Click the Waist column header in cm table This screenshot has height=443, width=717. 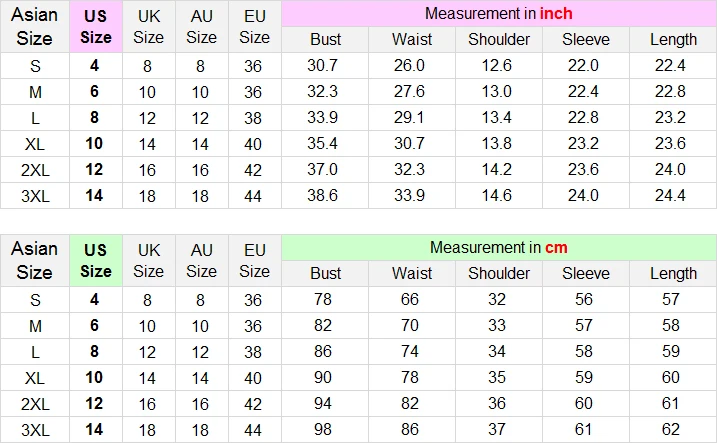[x=412, y=274]
